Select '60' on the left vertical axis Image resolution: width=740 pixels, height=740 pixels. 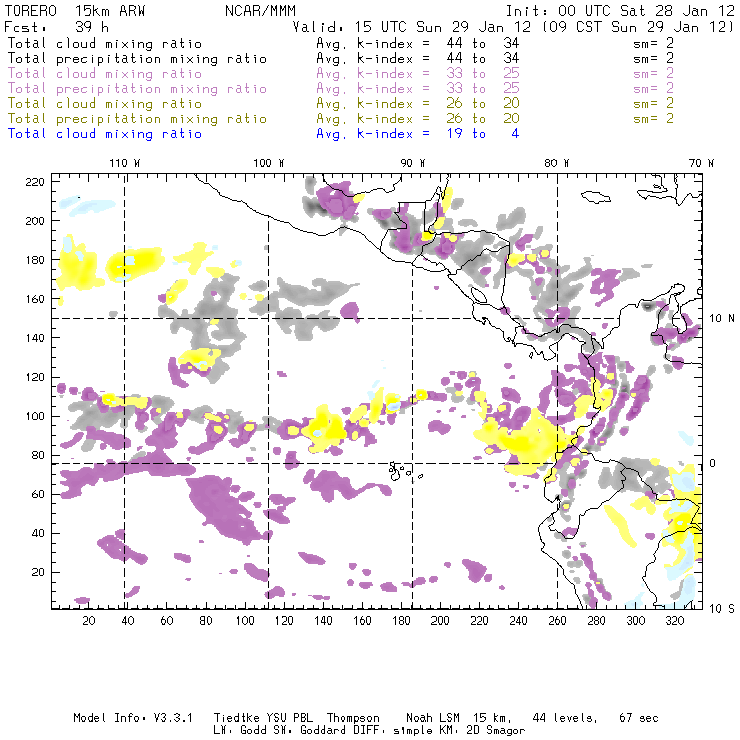38,494
